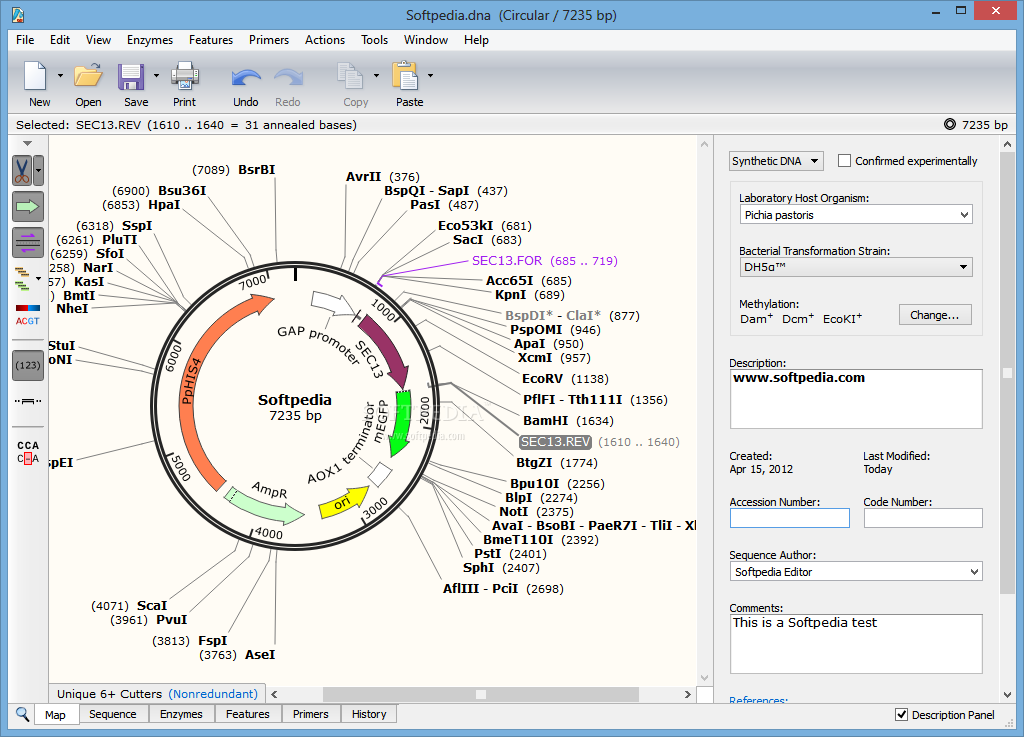1024x737 pixels.
Task: Click the map horizontal scrollbar right arrow
Action: (x=687, y=694)
